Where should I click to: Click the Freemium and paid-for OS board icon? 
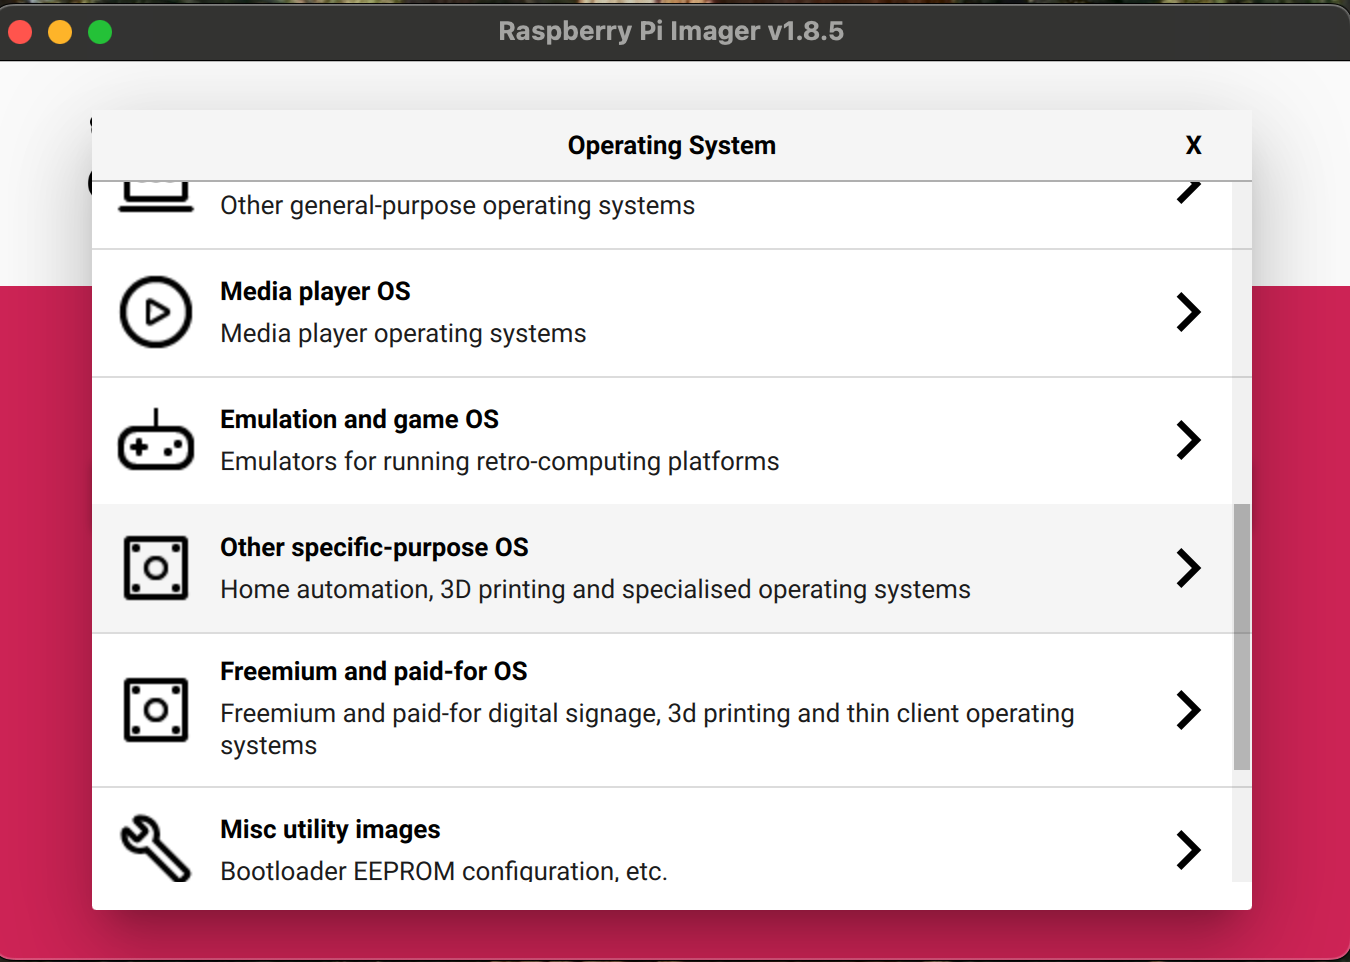pos(156,710)
